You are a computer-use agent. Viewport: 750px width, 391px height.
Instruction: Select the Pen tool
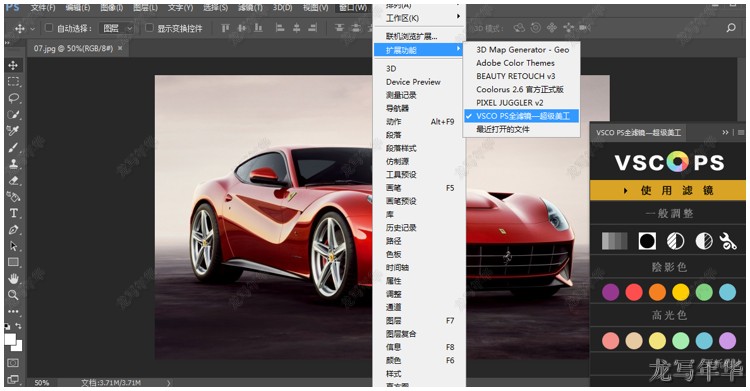13,230
